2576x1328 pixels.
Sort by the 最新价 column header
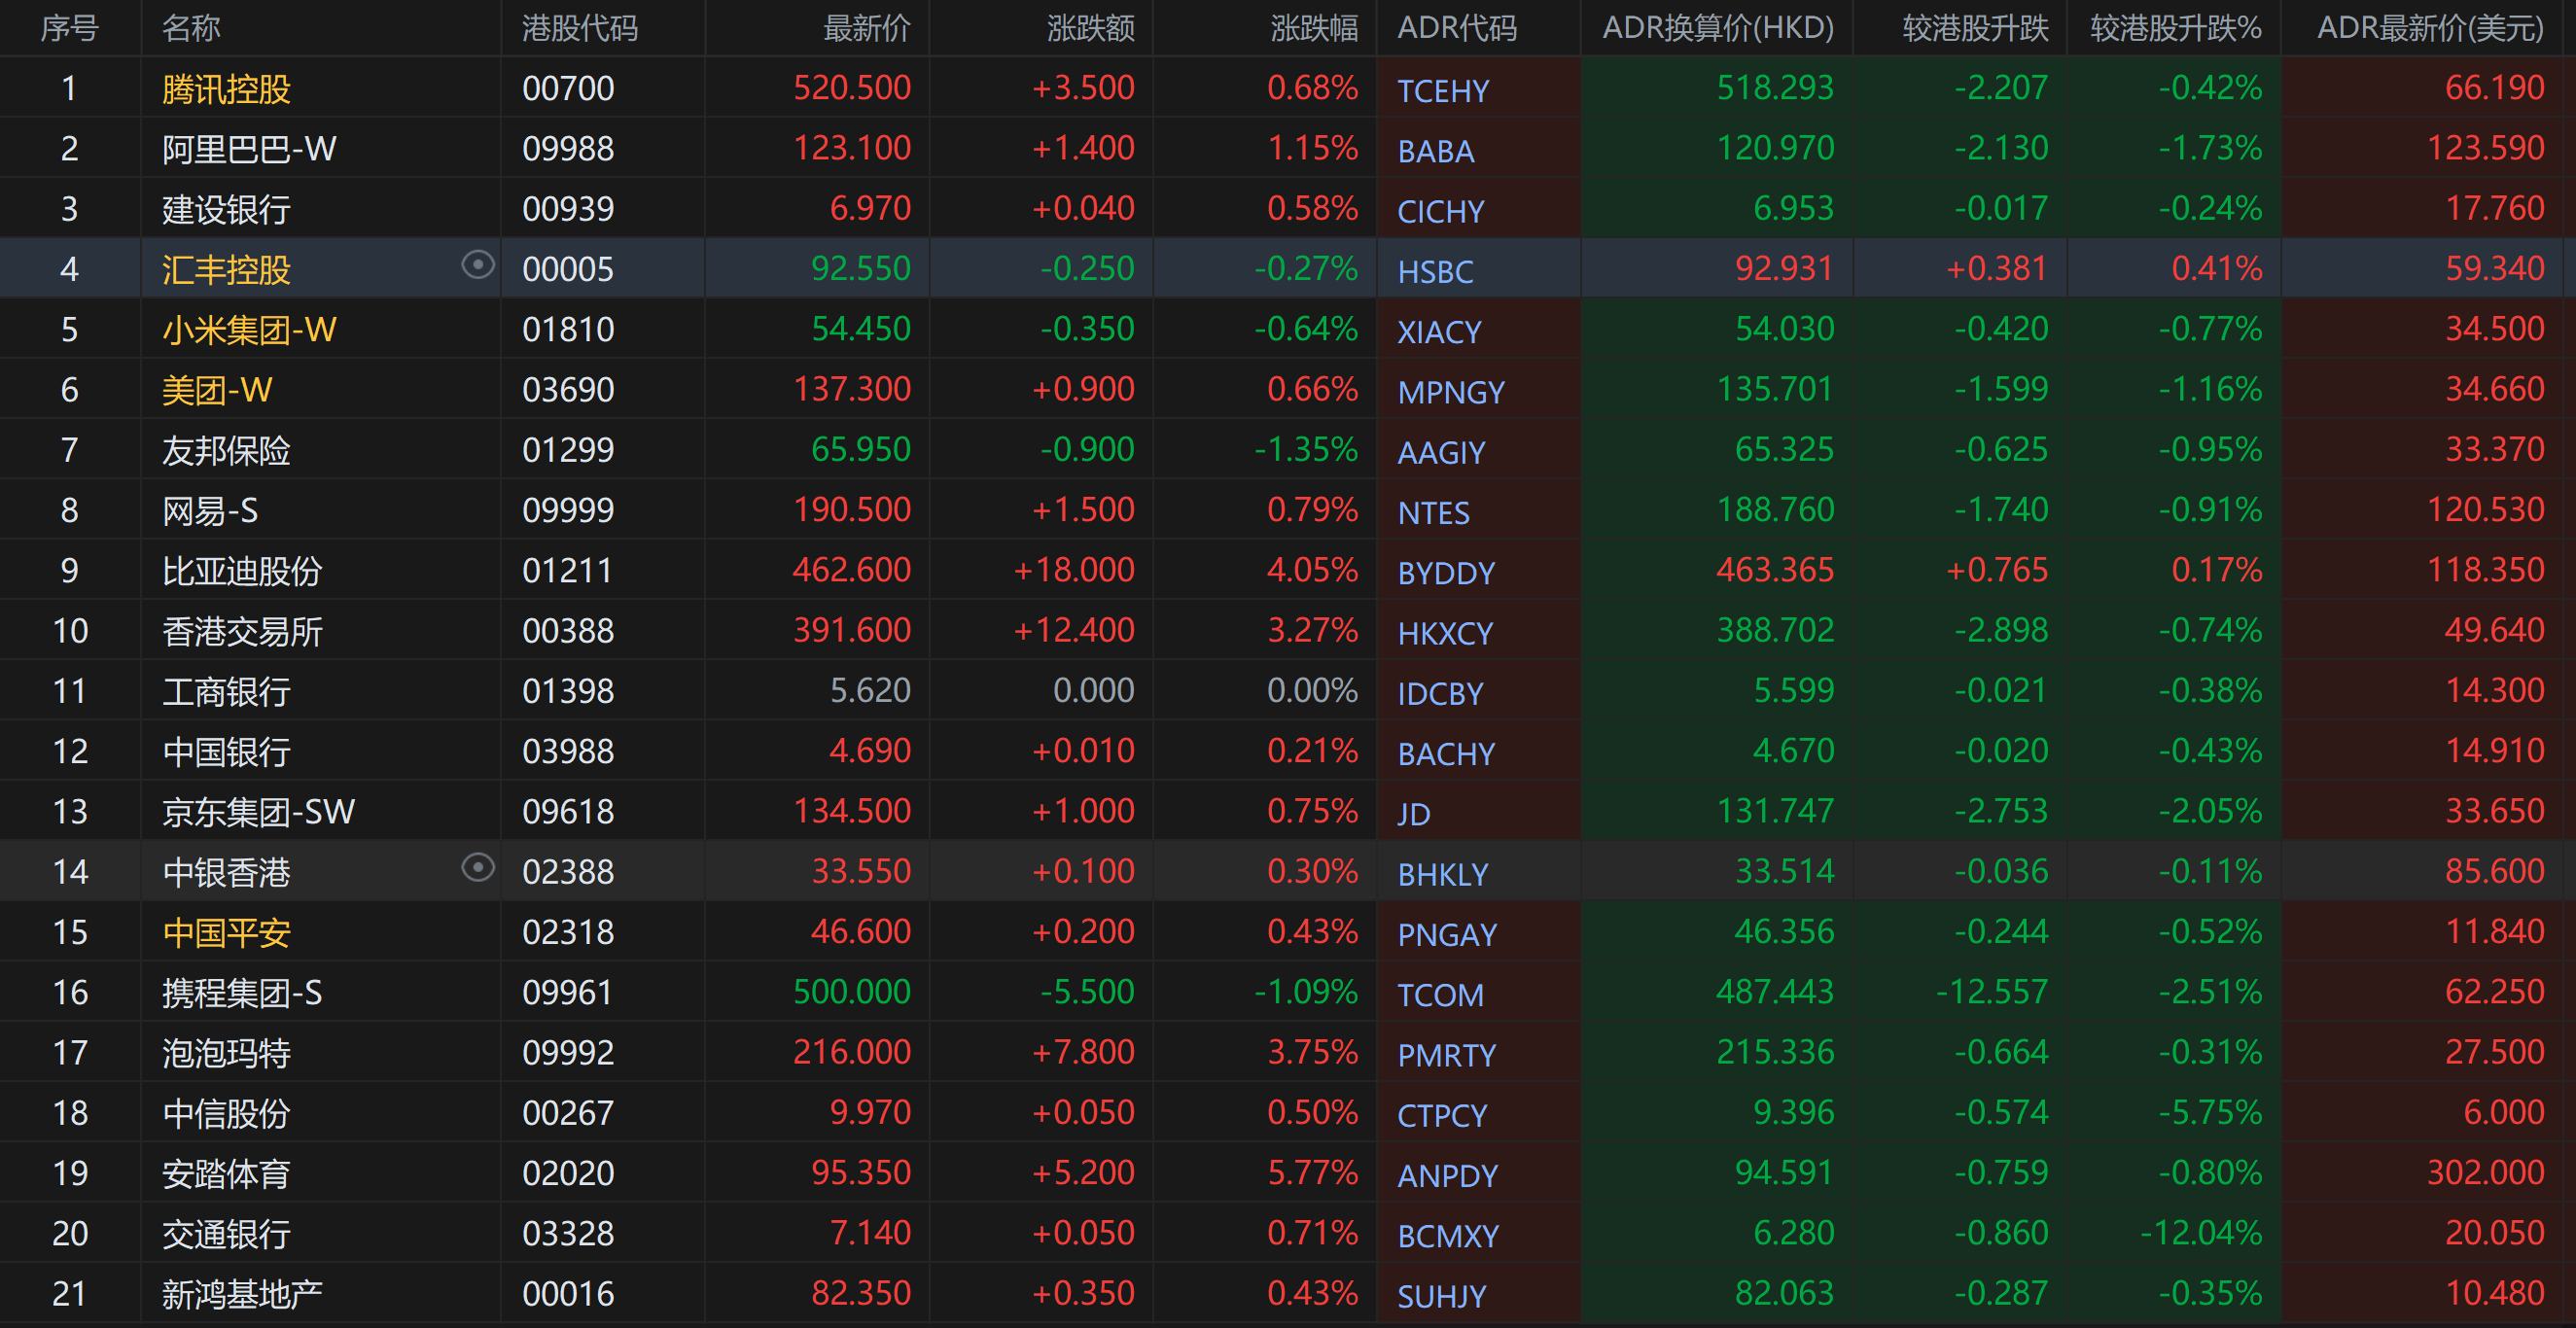(866, 28)
